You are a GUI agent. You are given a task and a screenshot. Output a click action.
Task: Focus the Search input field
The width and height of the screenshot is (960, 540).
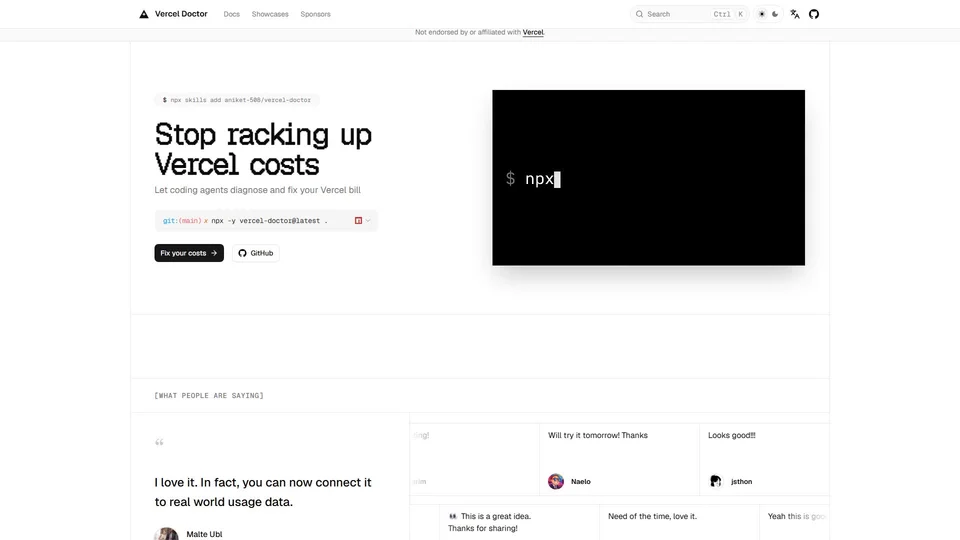coord(689,14)
